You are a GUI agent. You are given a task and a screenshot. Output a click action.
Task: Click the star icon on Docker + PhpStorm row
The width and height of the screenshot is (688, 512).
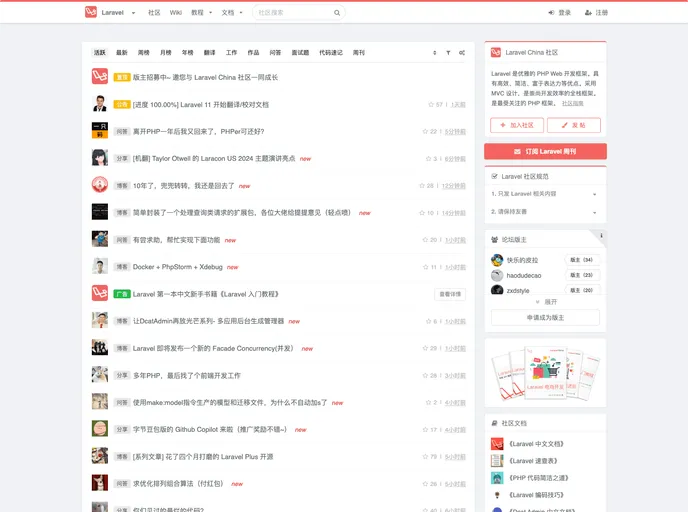(x=425, y=267)
